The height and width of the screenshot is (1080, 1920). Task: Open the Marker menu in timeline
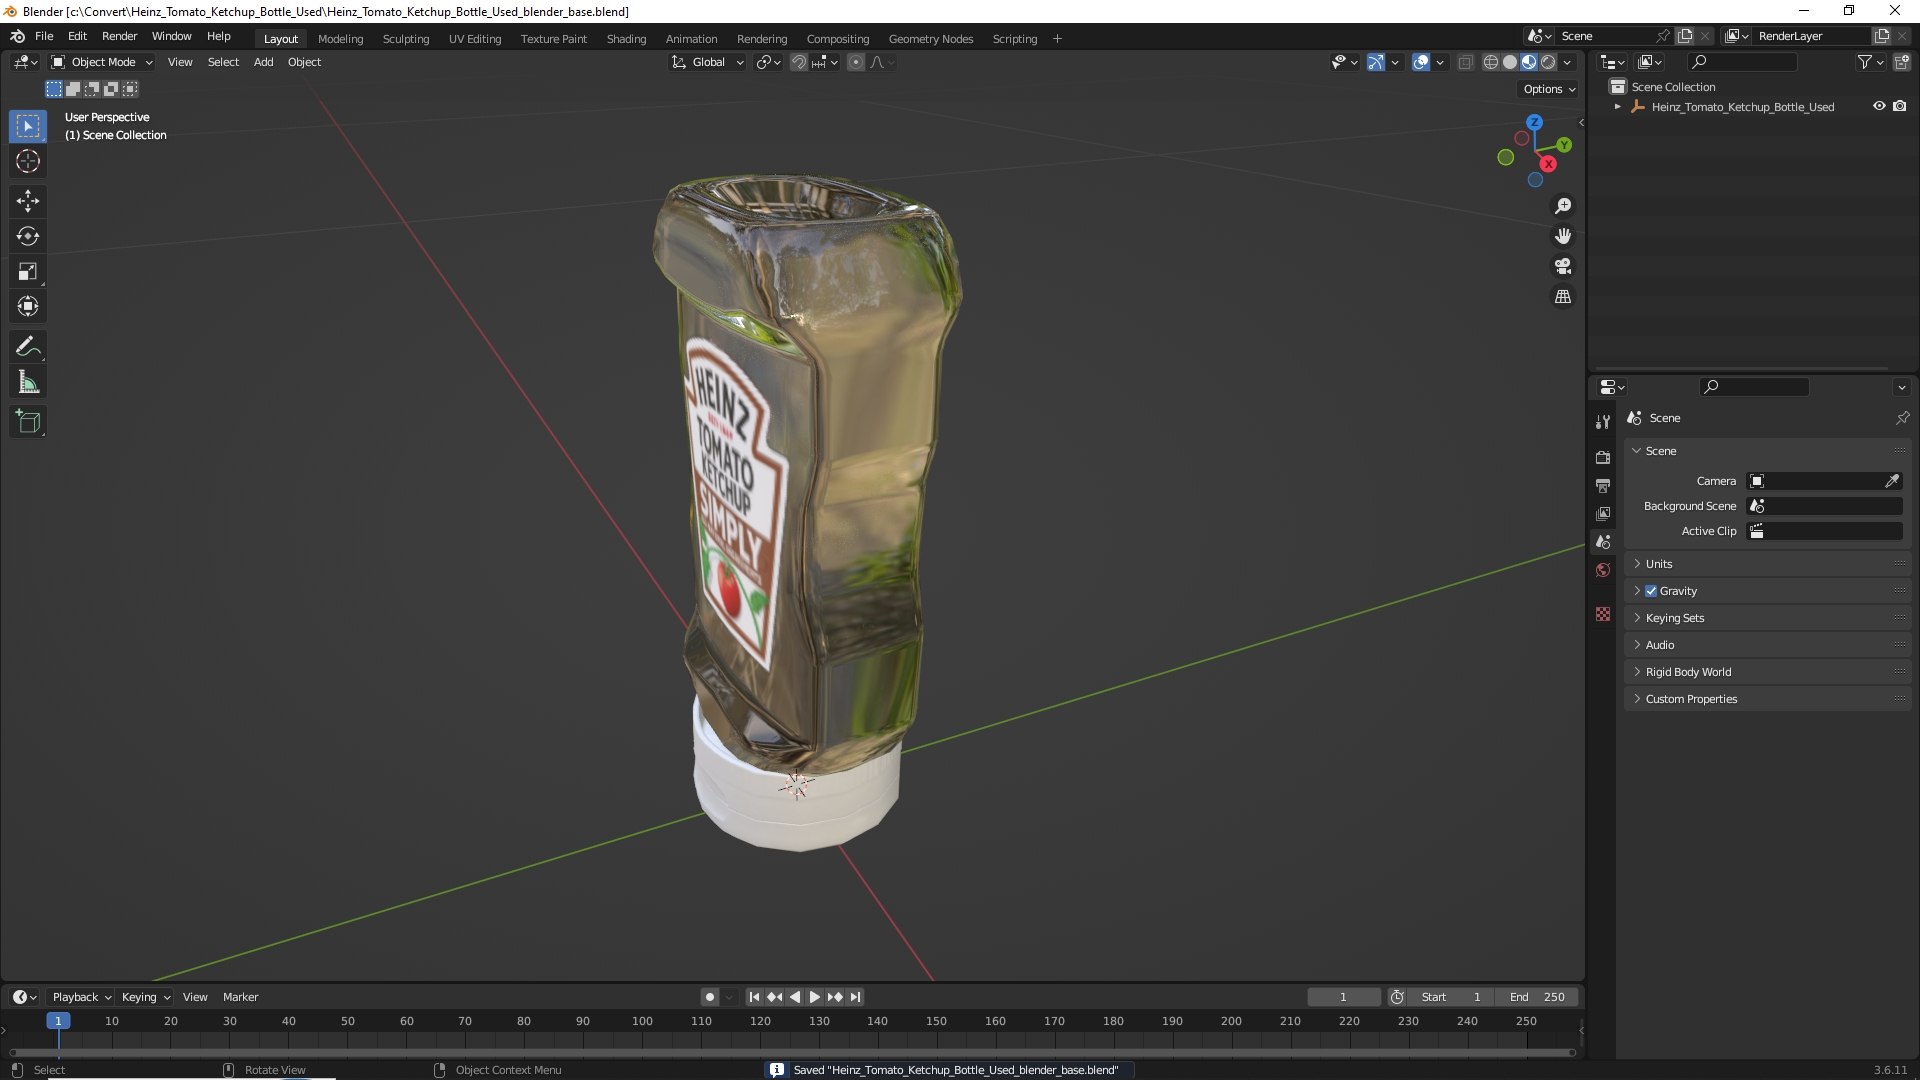click(240, 997)
